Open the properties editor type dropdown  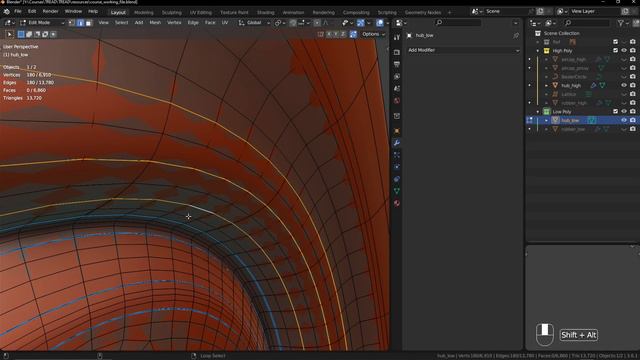(x=402, y=23)
